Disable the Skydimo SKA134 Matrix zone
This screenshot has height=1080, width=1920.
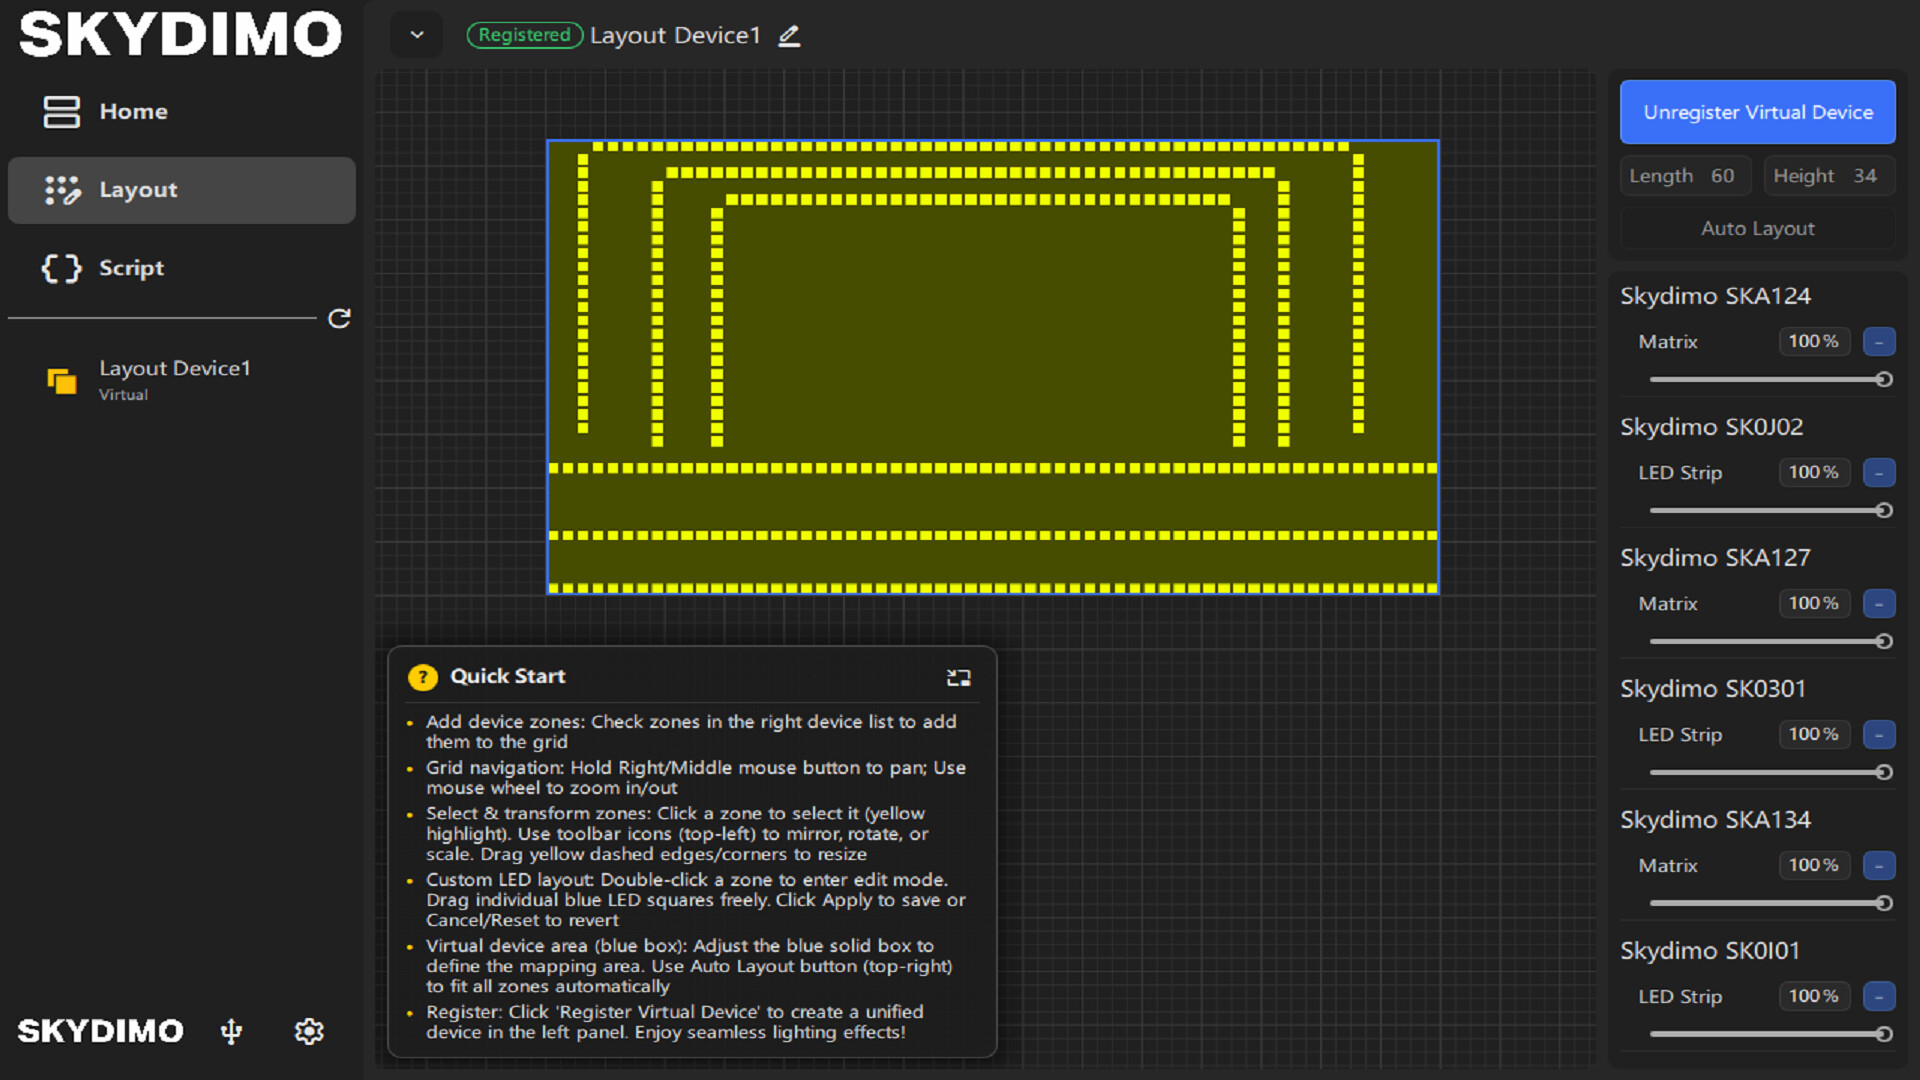click(1880, 865)
